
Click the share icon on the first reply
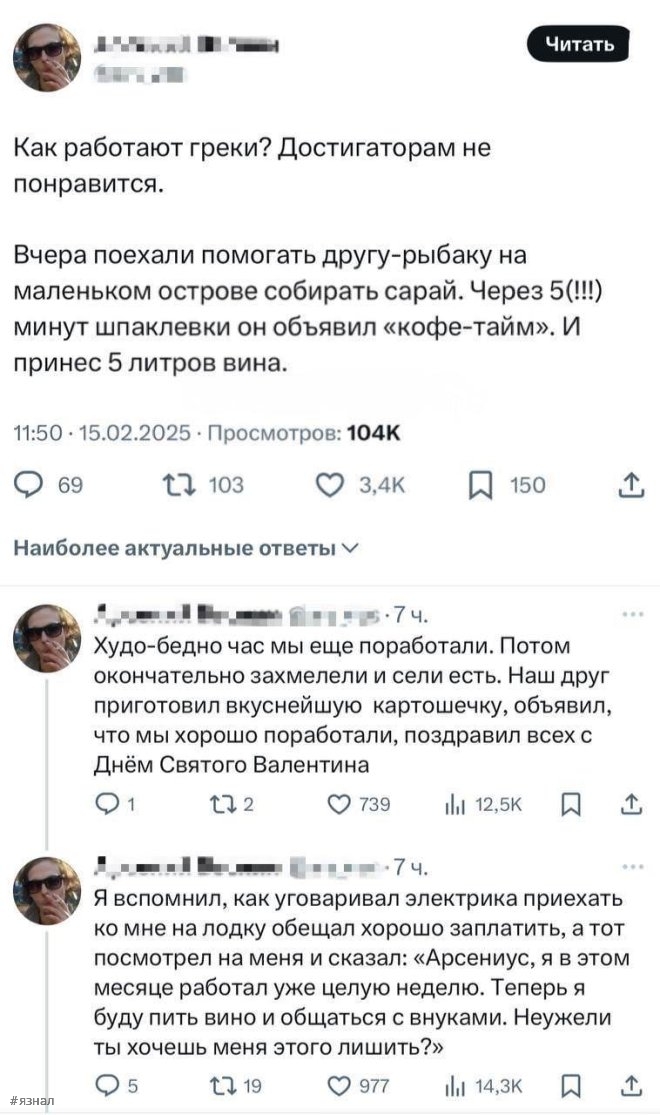[632, 804]
